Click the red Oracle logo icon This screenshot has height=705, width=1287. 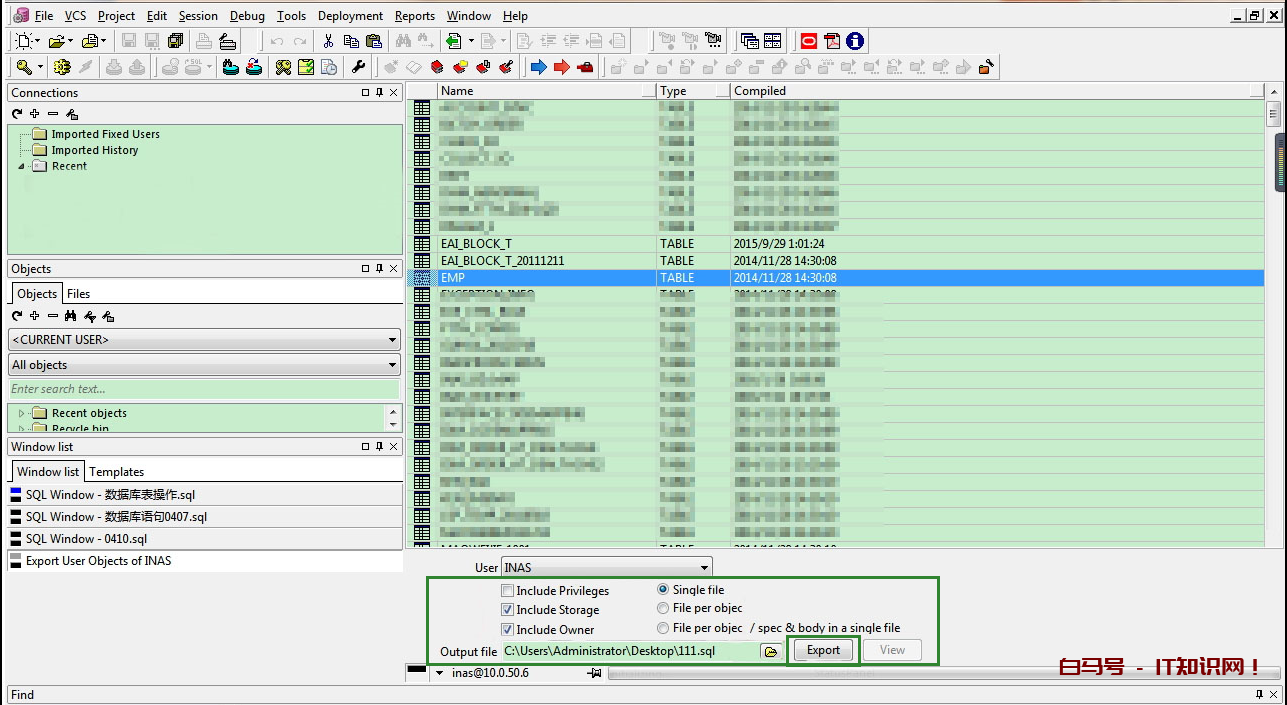[x=808, y=41]
